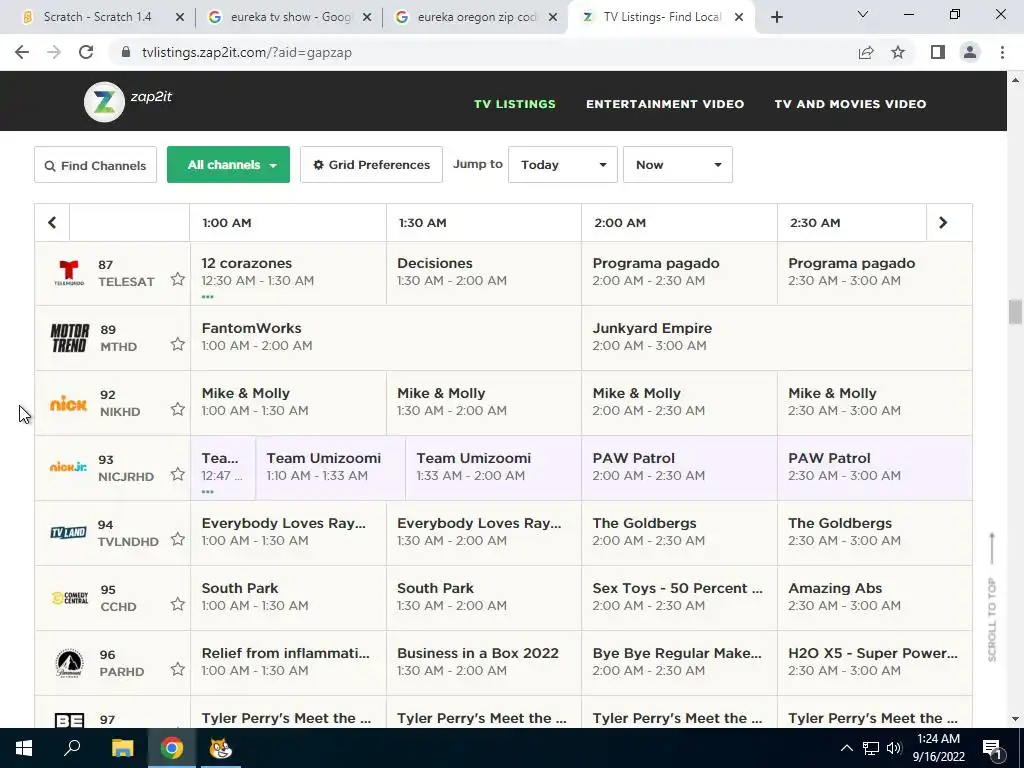Open ENTERTAINMENT VIDEO in the navigation
Viewport: 1024px width, 768px height.
point(665,104)
